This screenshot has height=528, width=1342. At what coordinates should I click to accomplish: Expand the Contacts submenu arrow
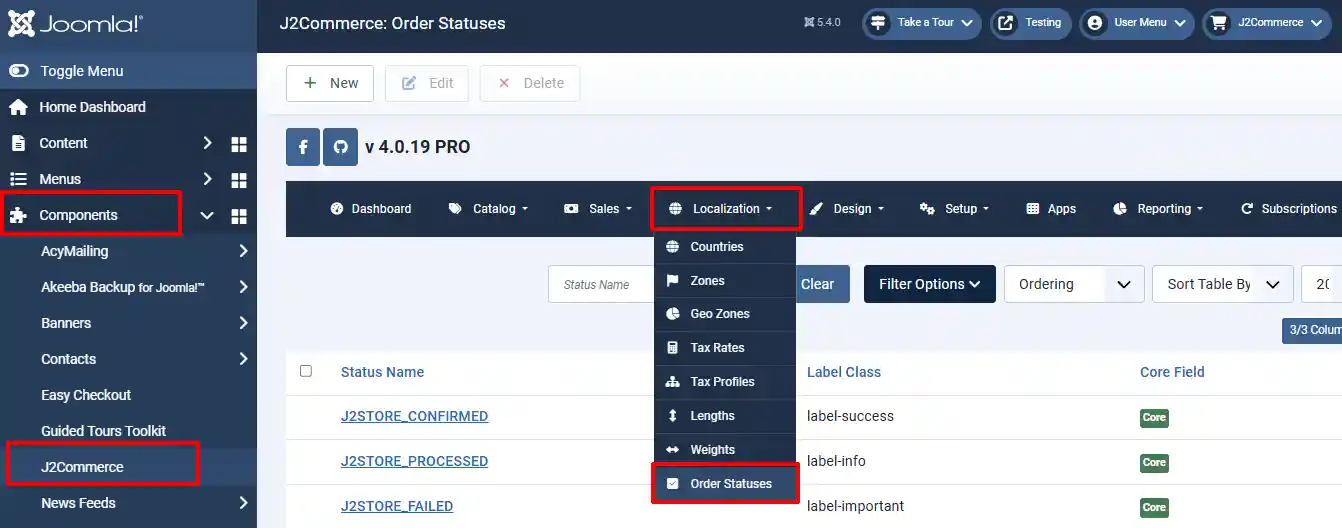click(244, 359)
